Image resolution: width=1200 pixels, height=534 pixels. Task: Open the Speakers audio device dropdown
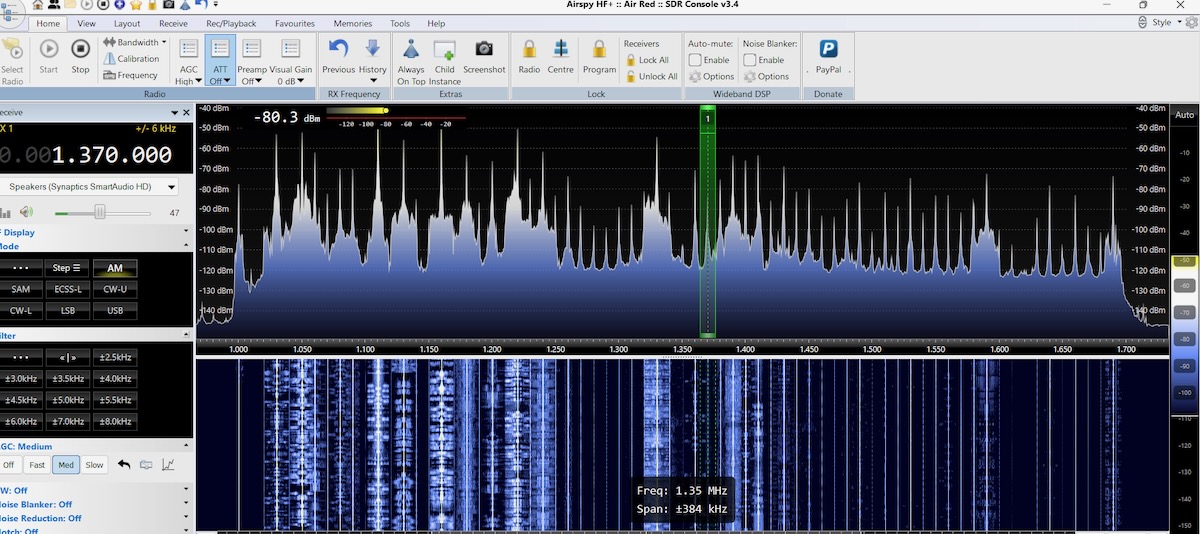(x=172, y=187)
